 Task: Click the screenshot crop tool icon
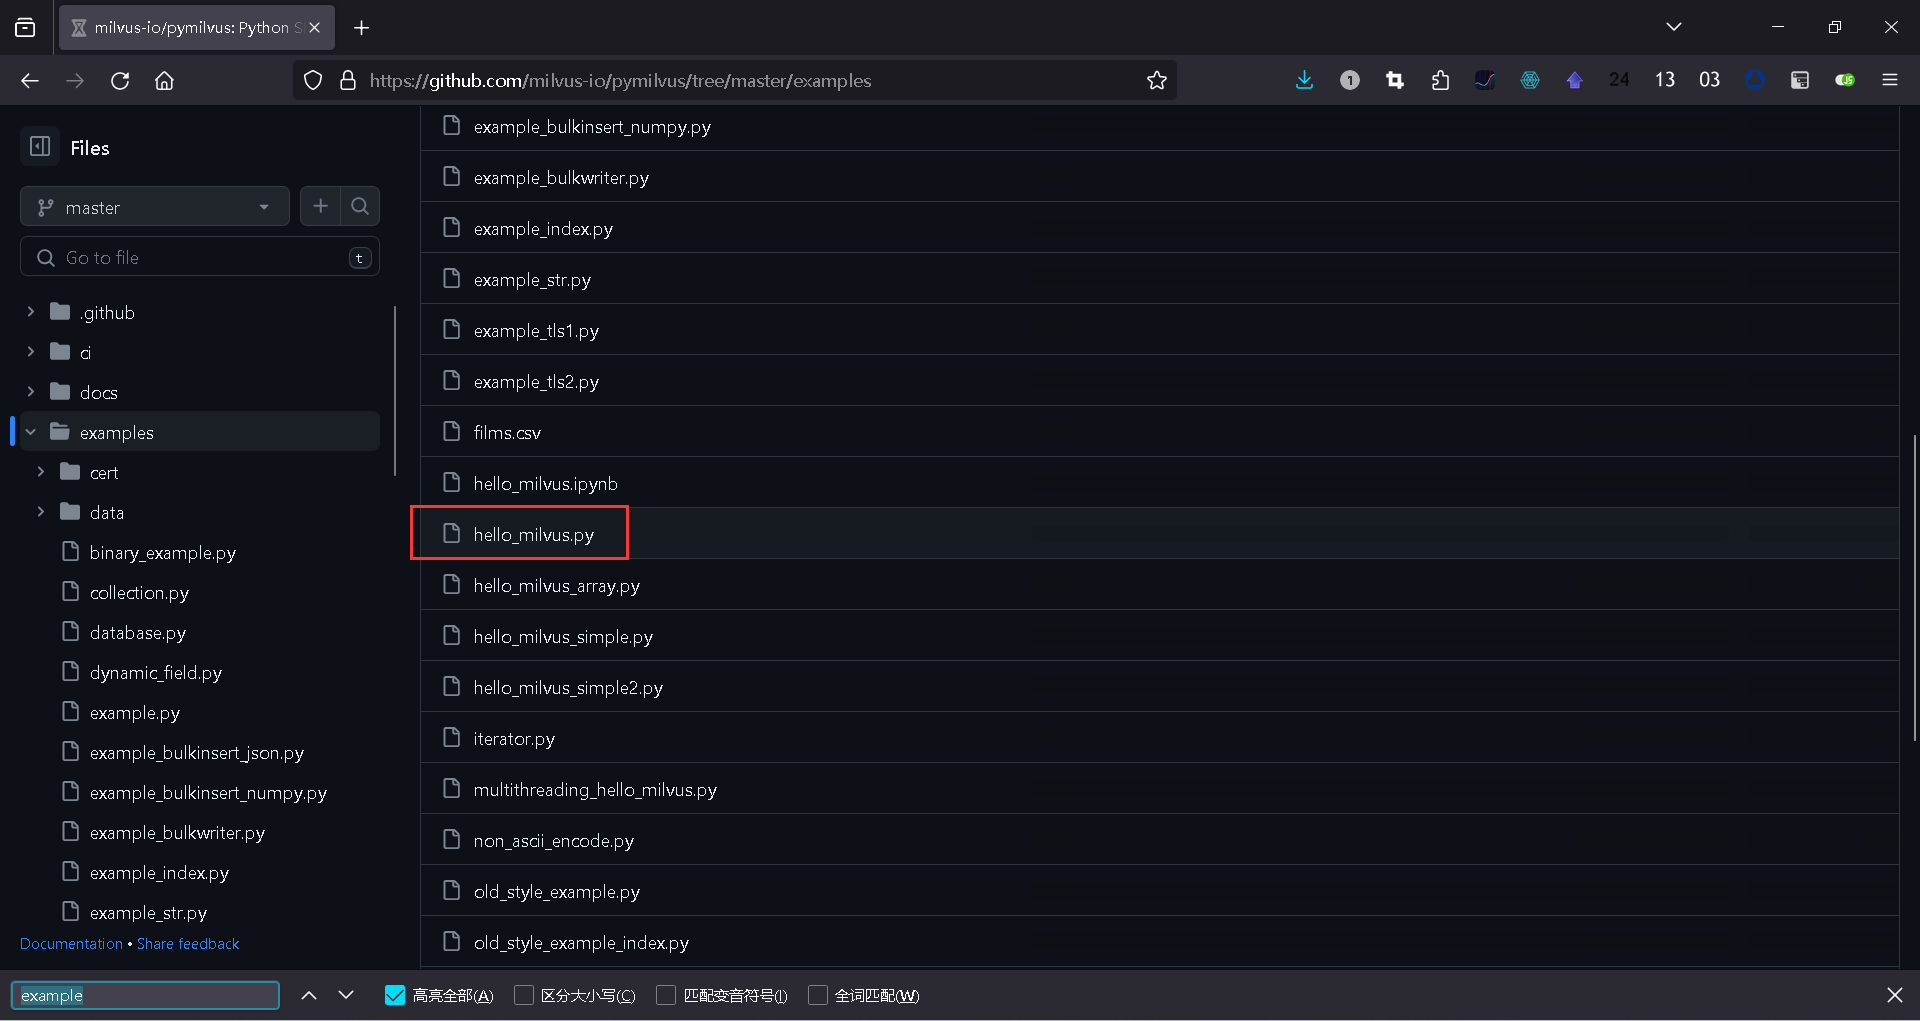pyautogui.click(x=1395, y=81)
